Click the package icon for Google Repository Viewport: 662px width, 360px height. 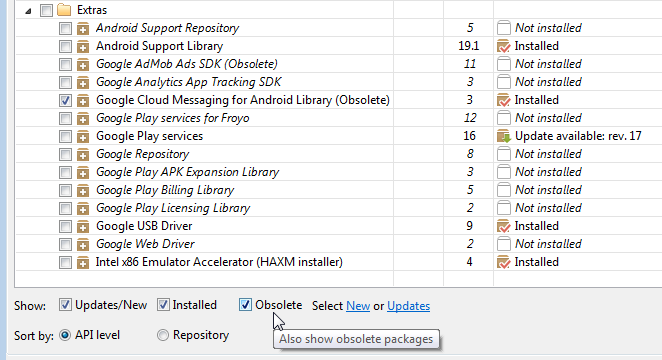tap(83, 154)
